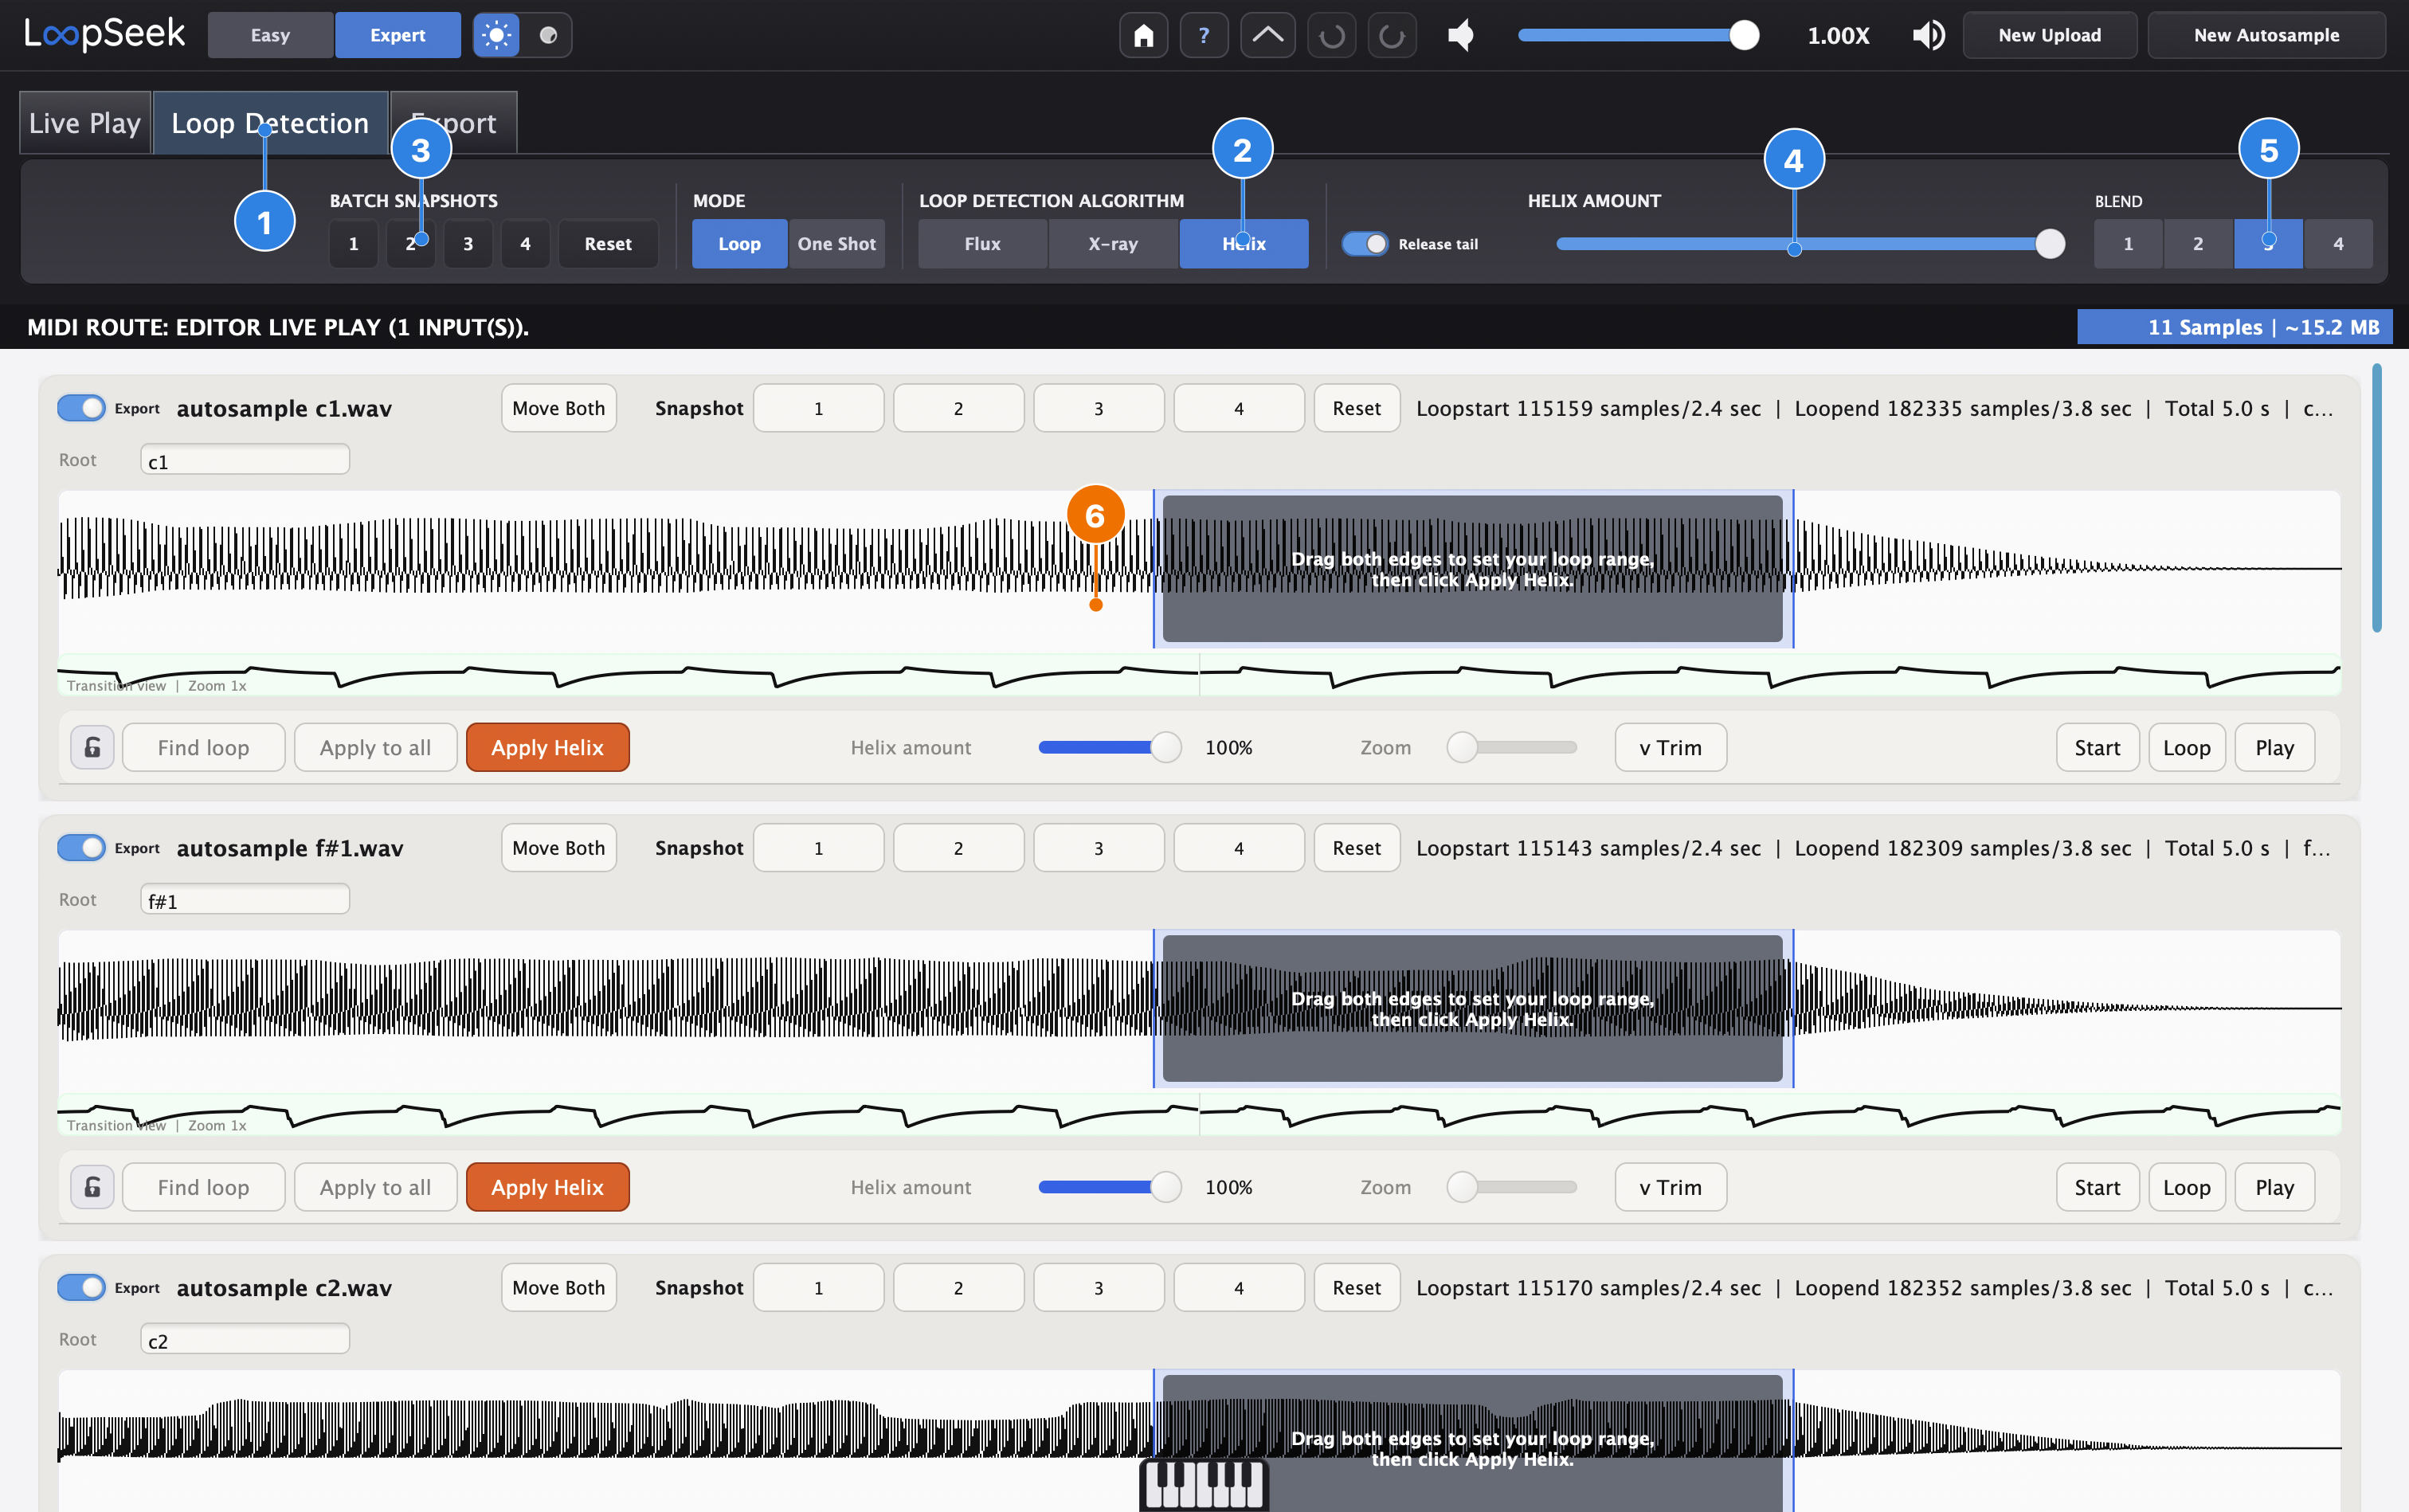Select Easy mode
This screenshot has width=2409, height=1512.
(x=270, y=35)
